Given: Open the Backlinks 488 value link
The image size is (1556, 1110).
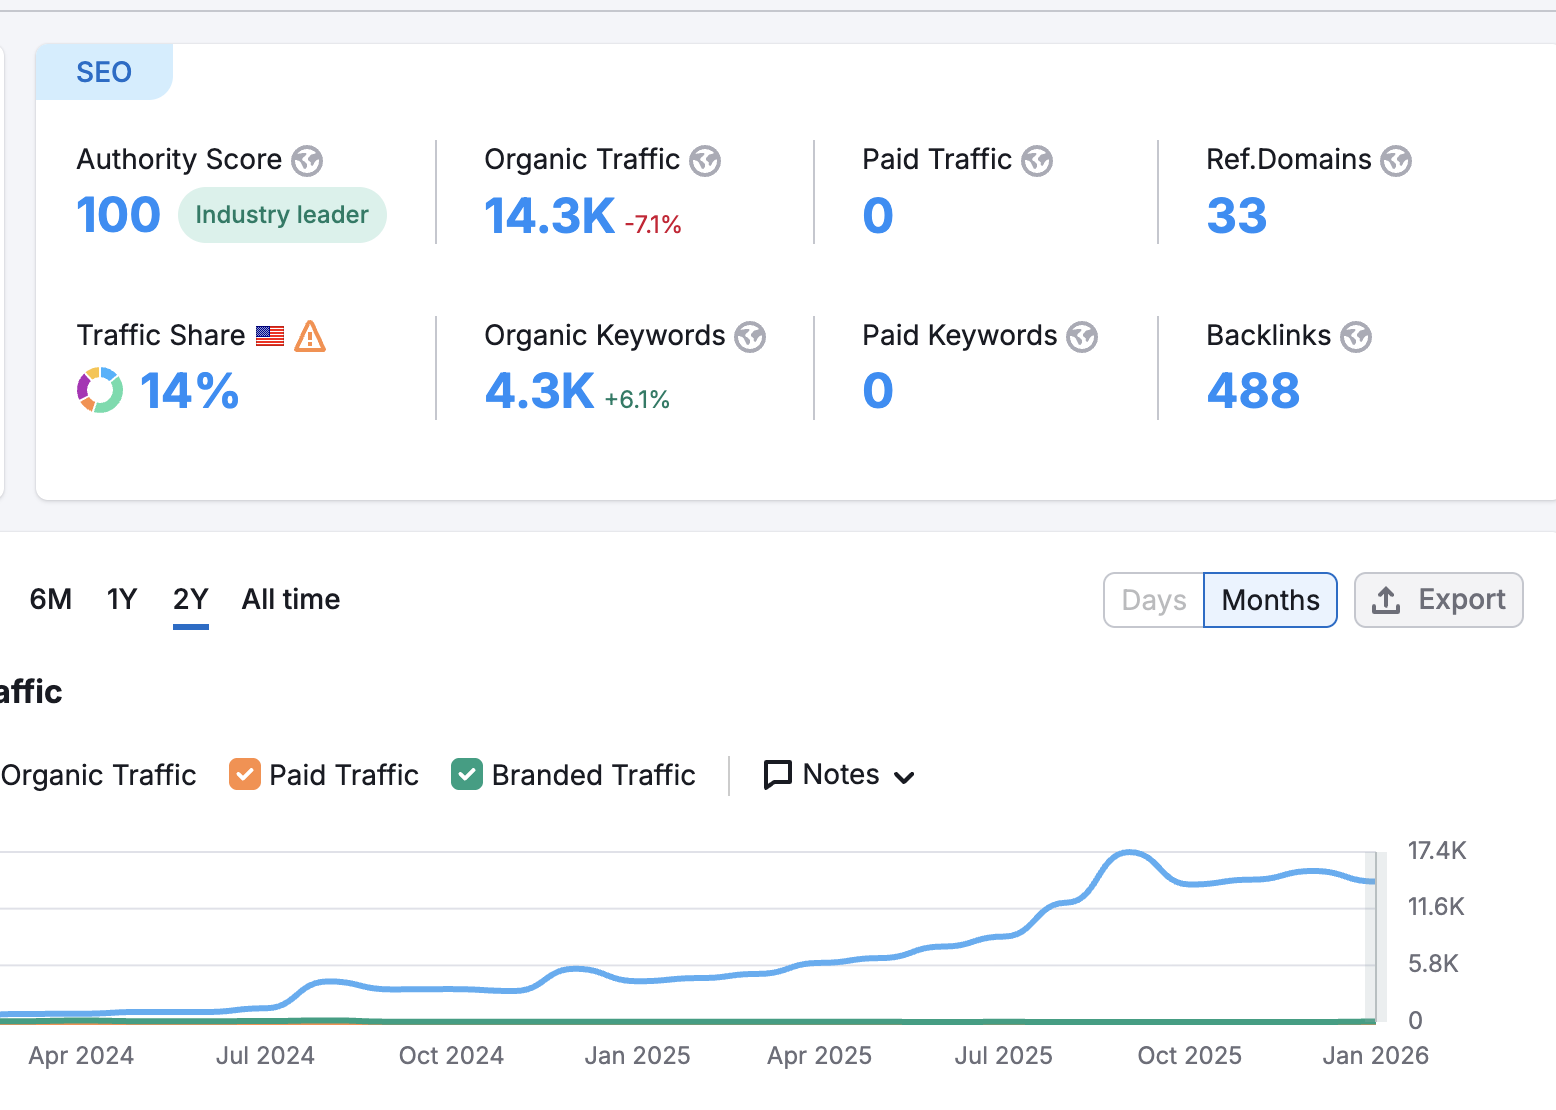Looking at the screenshot, I should (1253, 391).
